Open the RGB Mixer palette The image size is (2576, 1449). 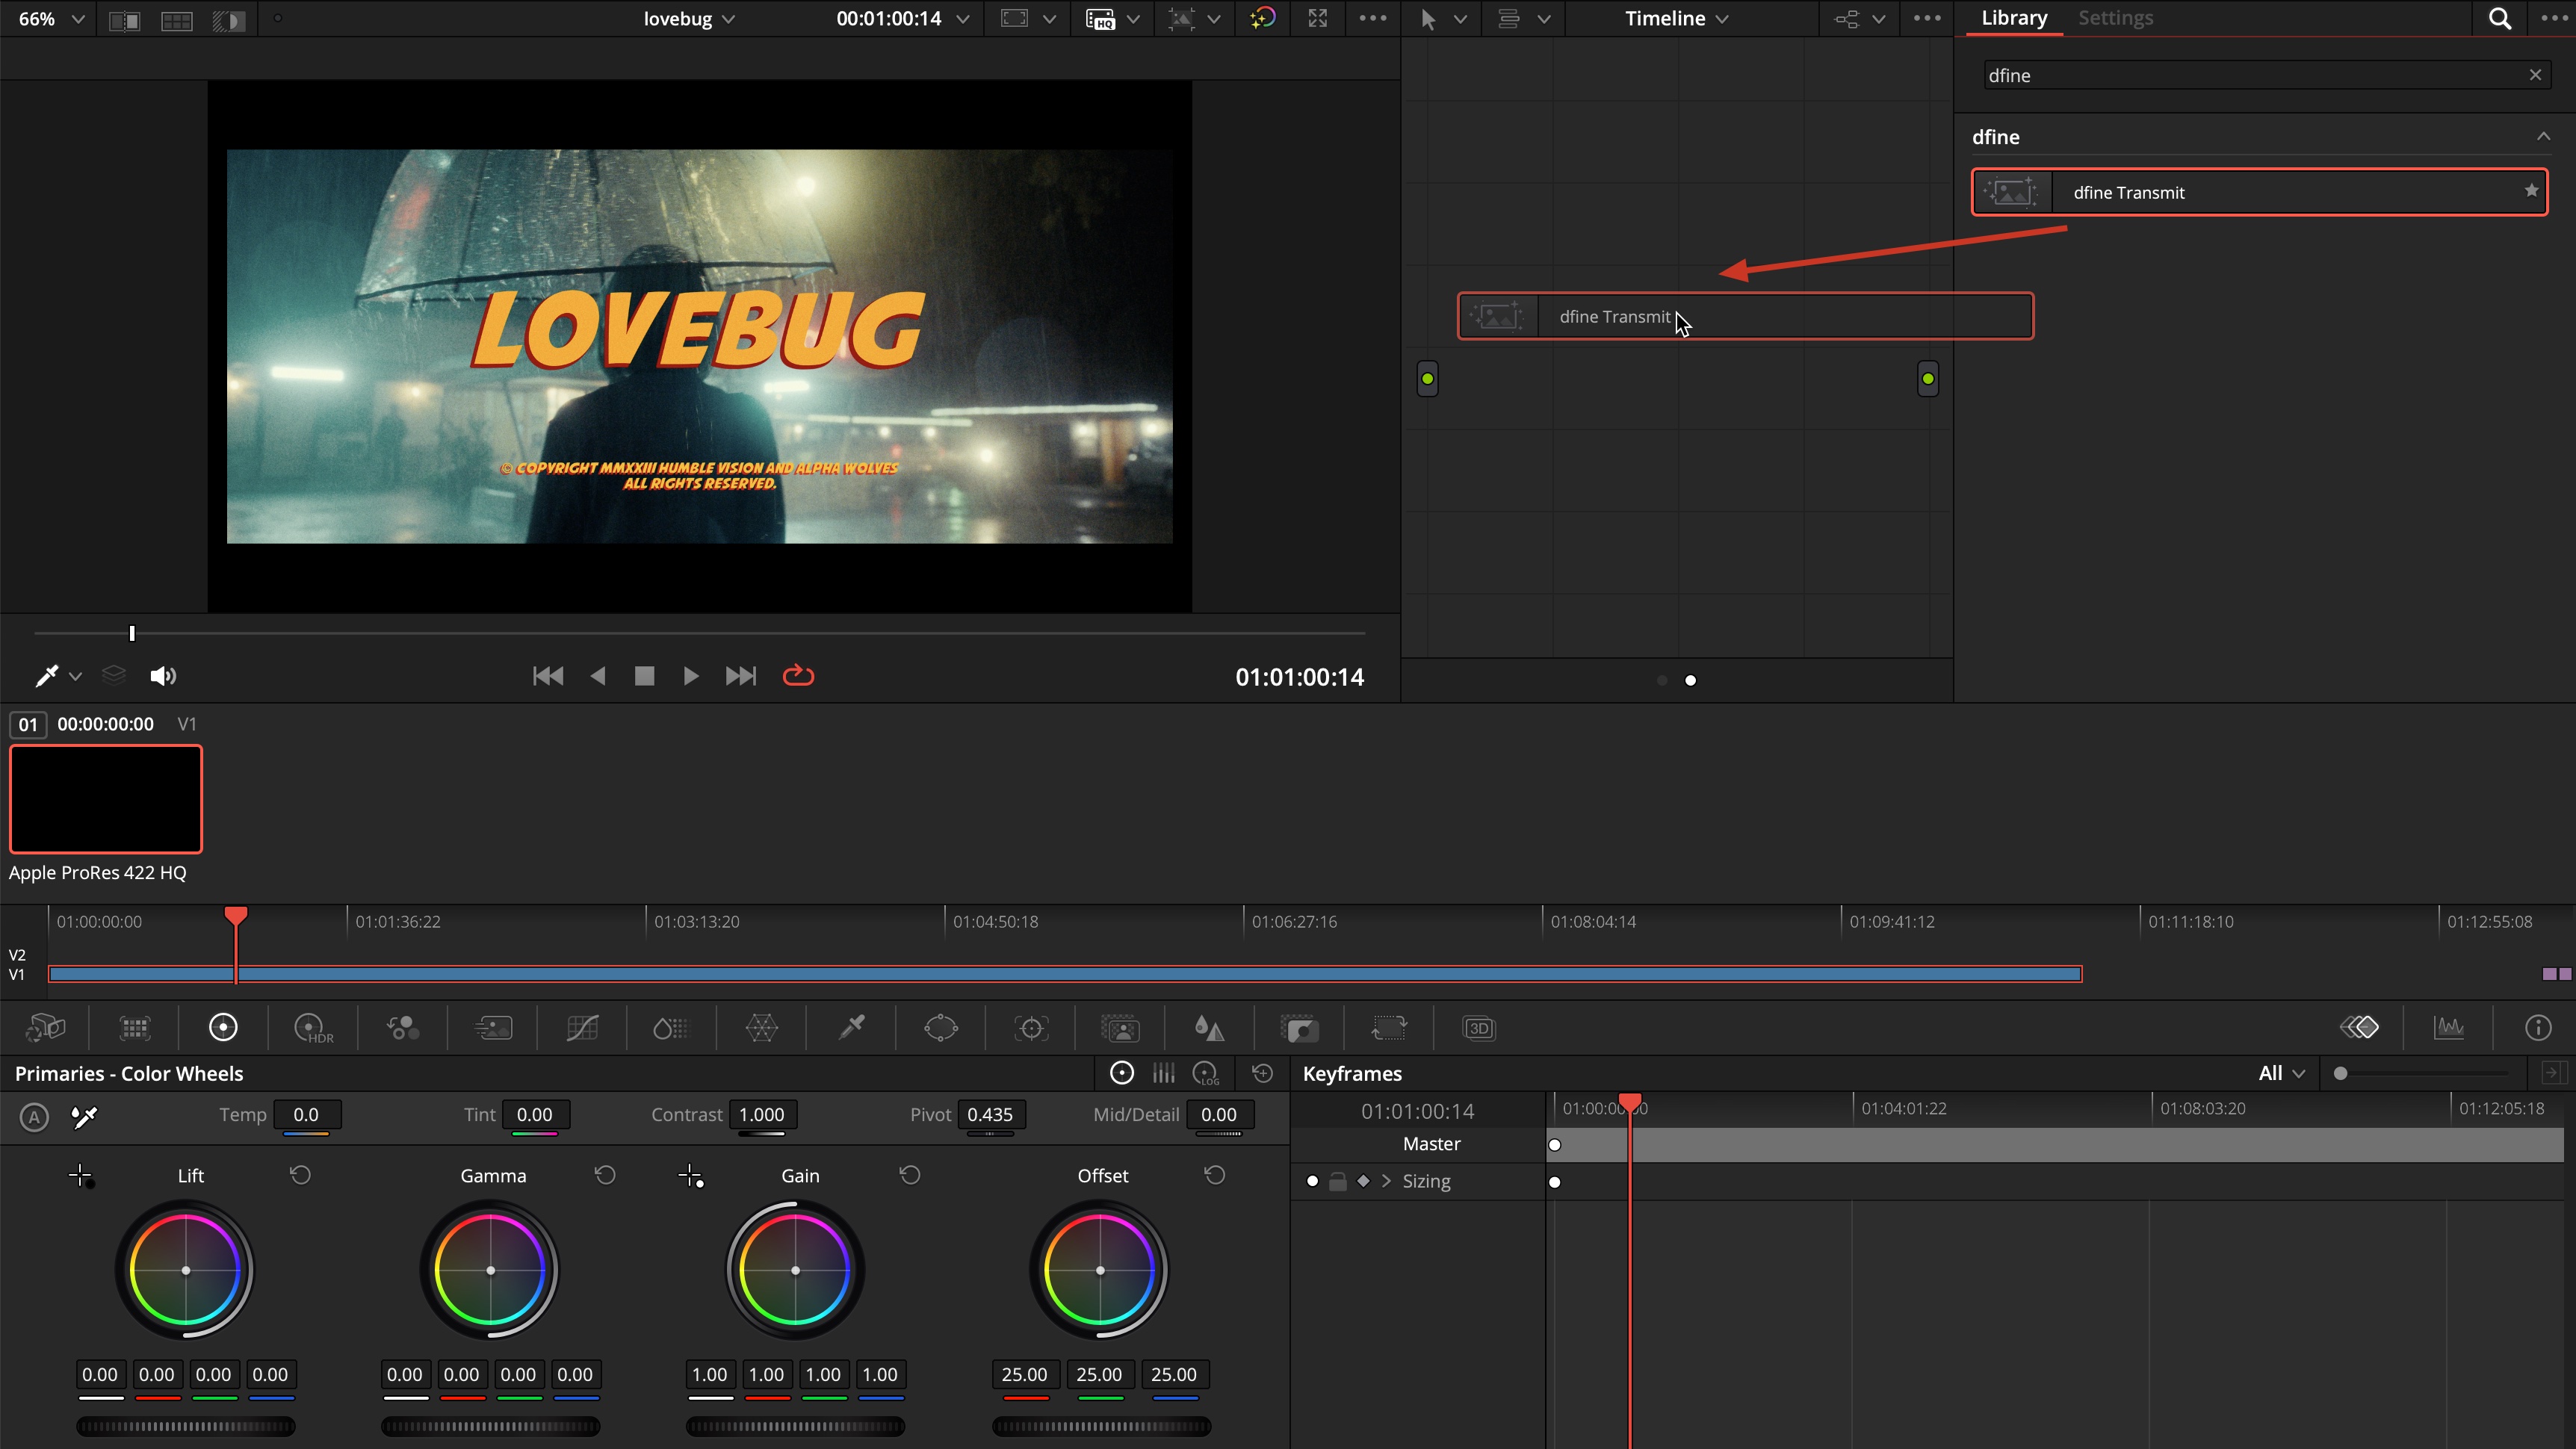click(x=403, y=1028)
